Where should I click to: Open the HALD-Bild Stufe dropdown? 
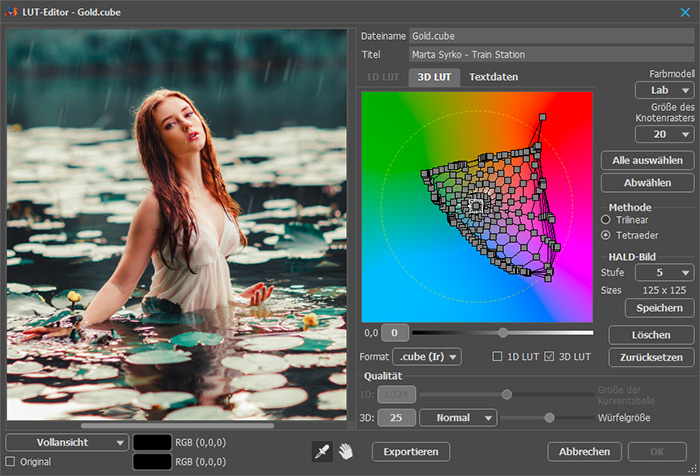click(664, 272)
